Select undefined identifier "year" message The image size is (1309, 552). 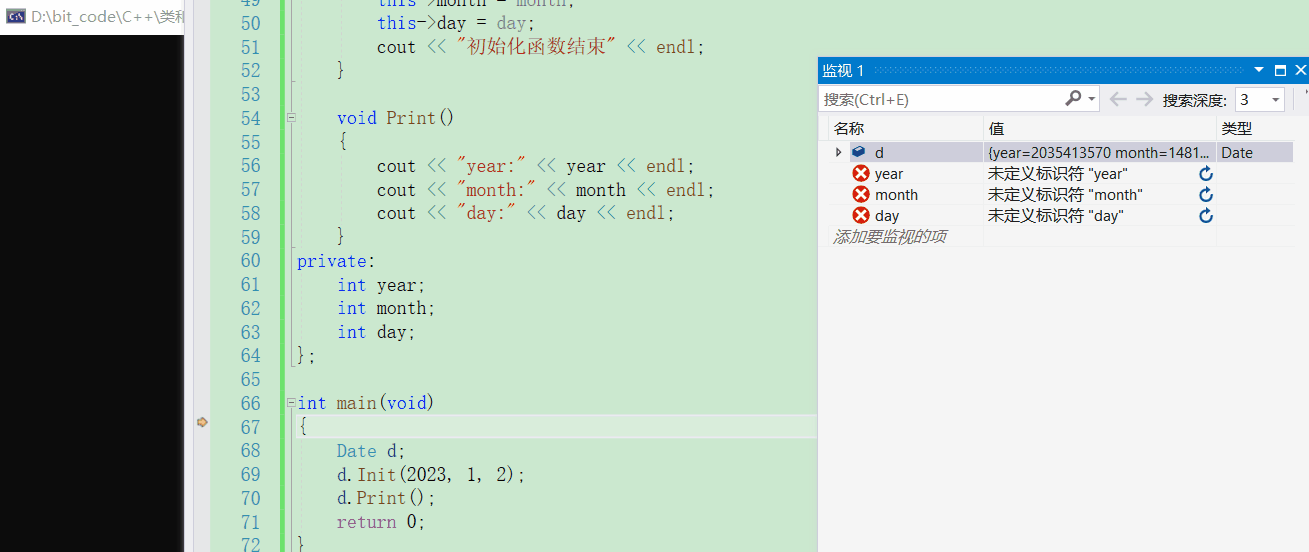1057,174
